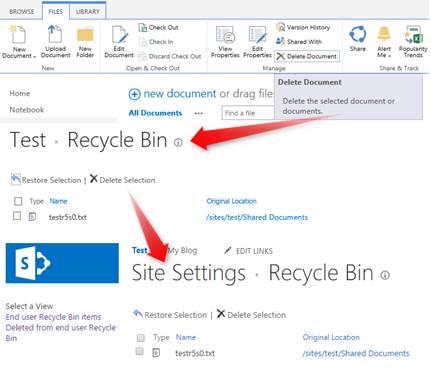
Task: Go to Home in left navigation
Action: pos(20,93)
